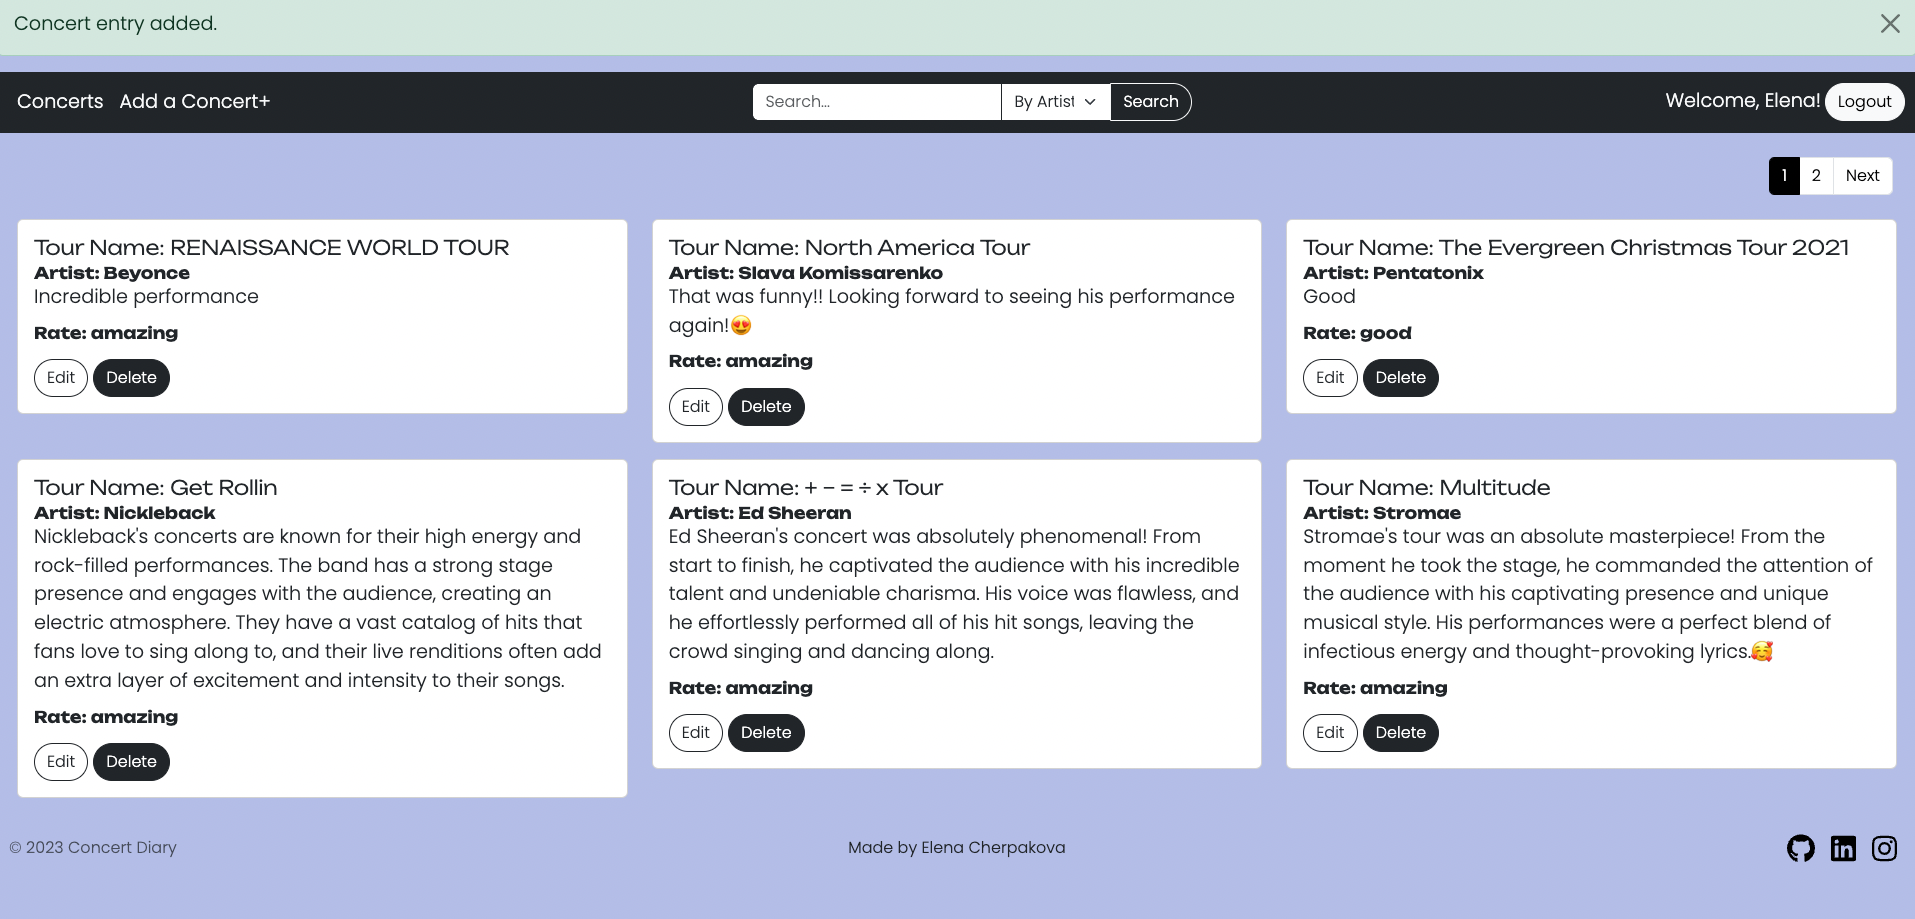Delete the Multitude concert entry

click(x=1400, y=733)
